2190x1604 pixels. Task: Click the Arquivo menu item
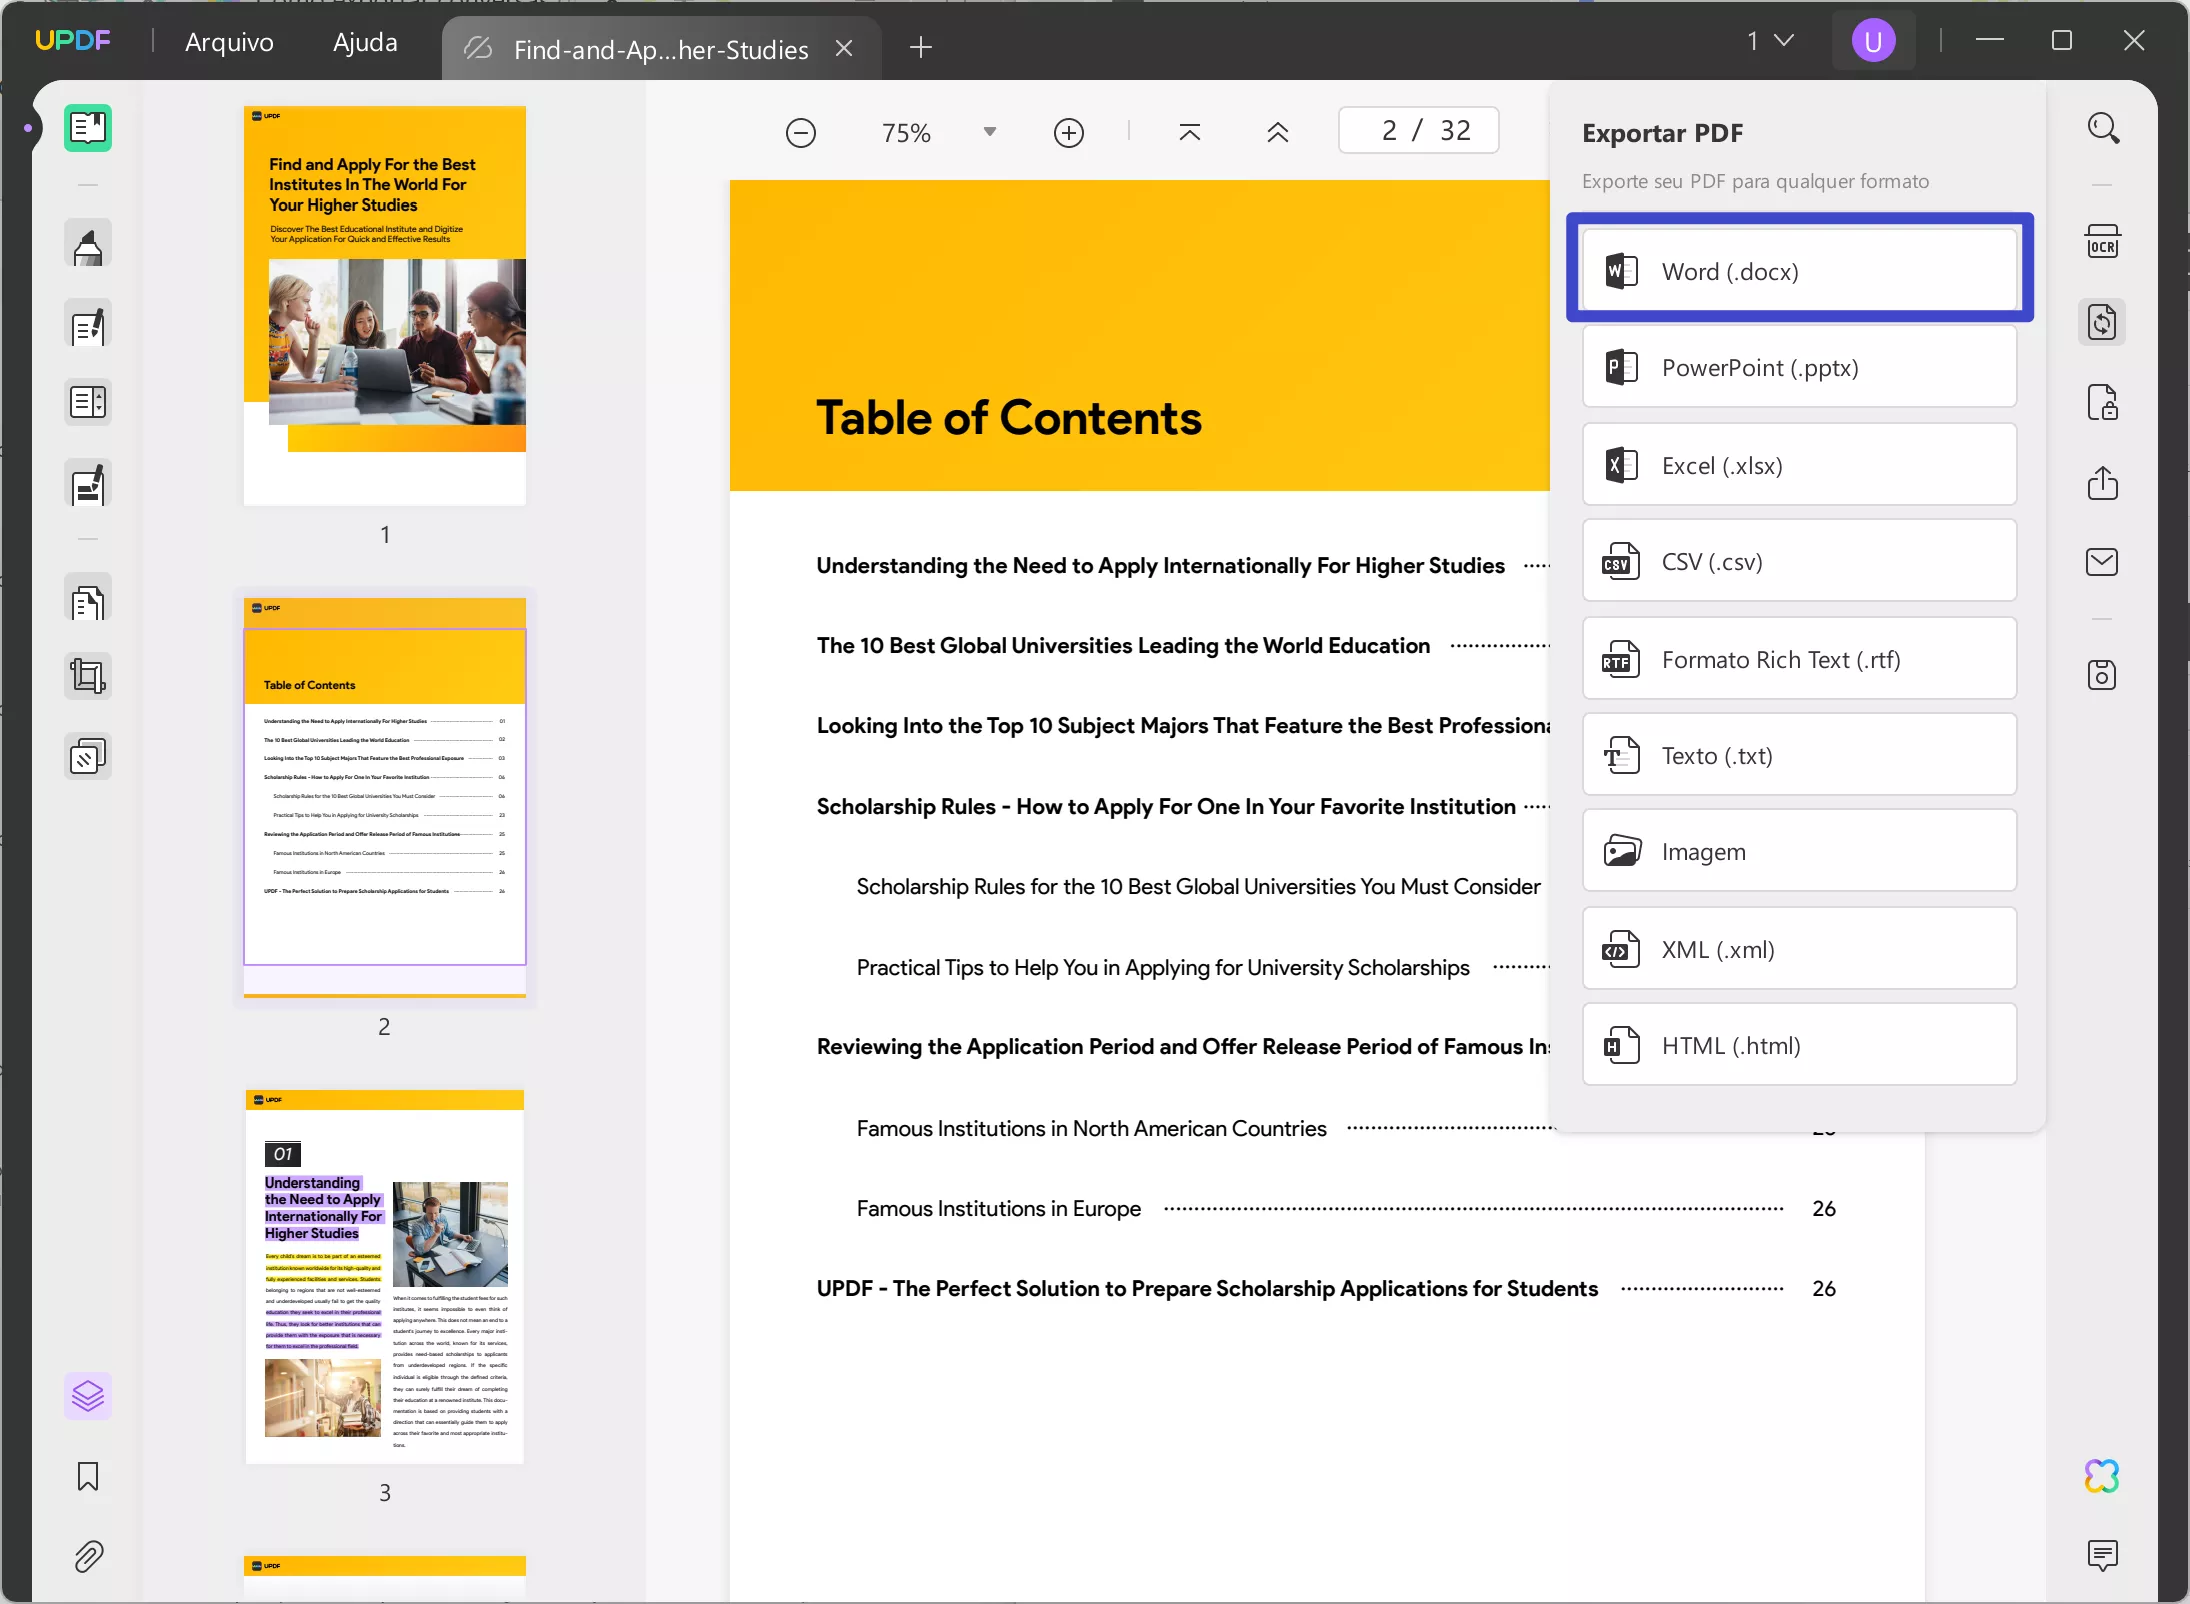pyautogui.click(x=228, y=41)
